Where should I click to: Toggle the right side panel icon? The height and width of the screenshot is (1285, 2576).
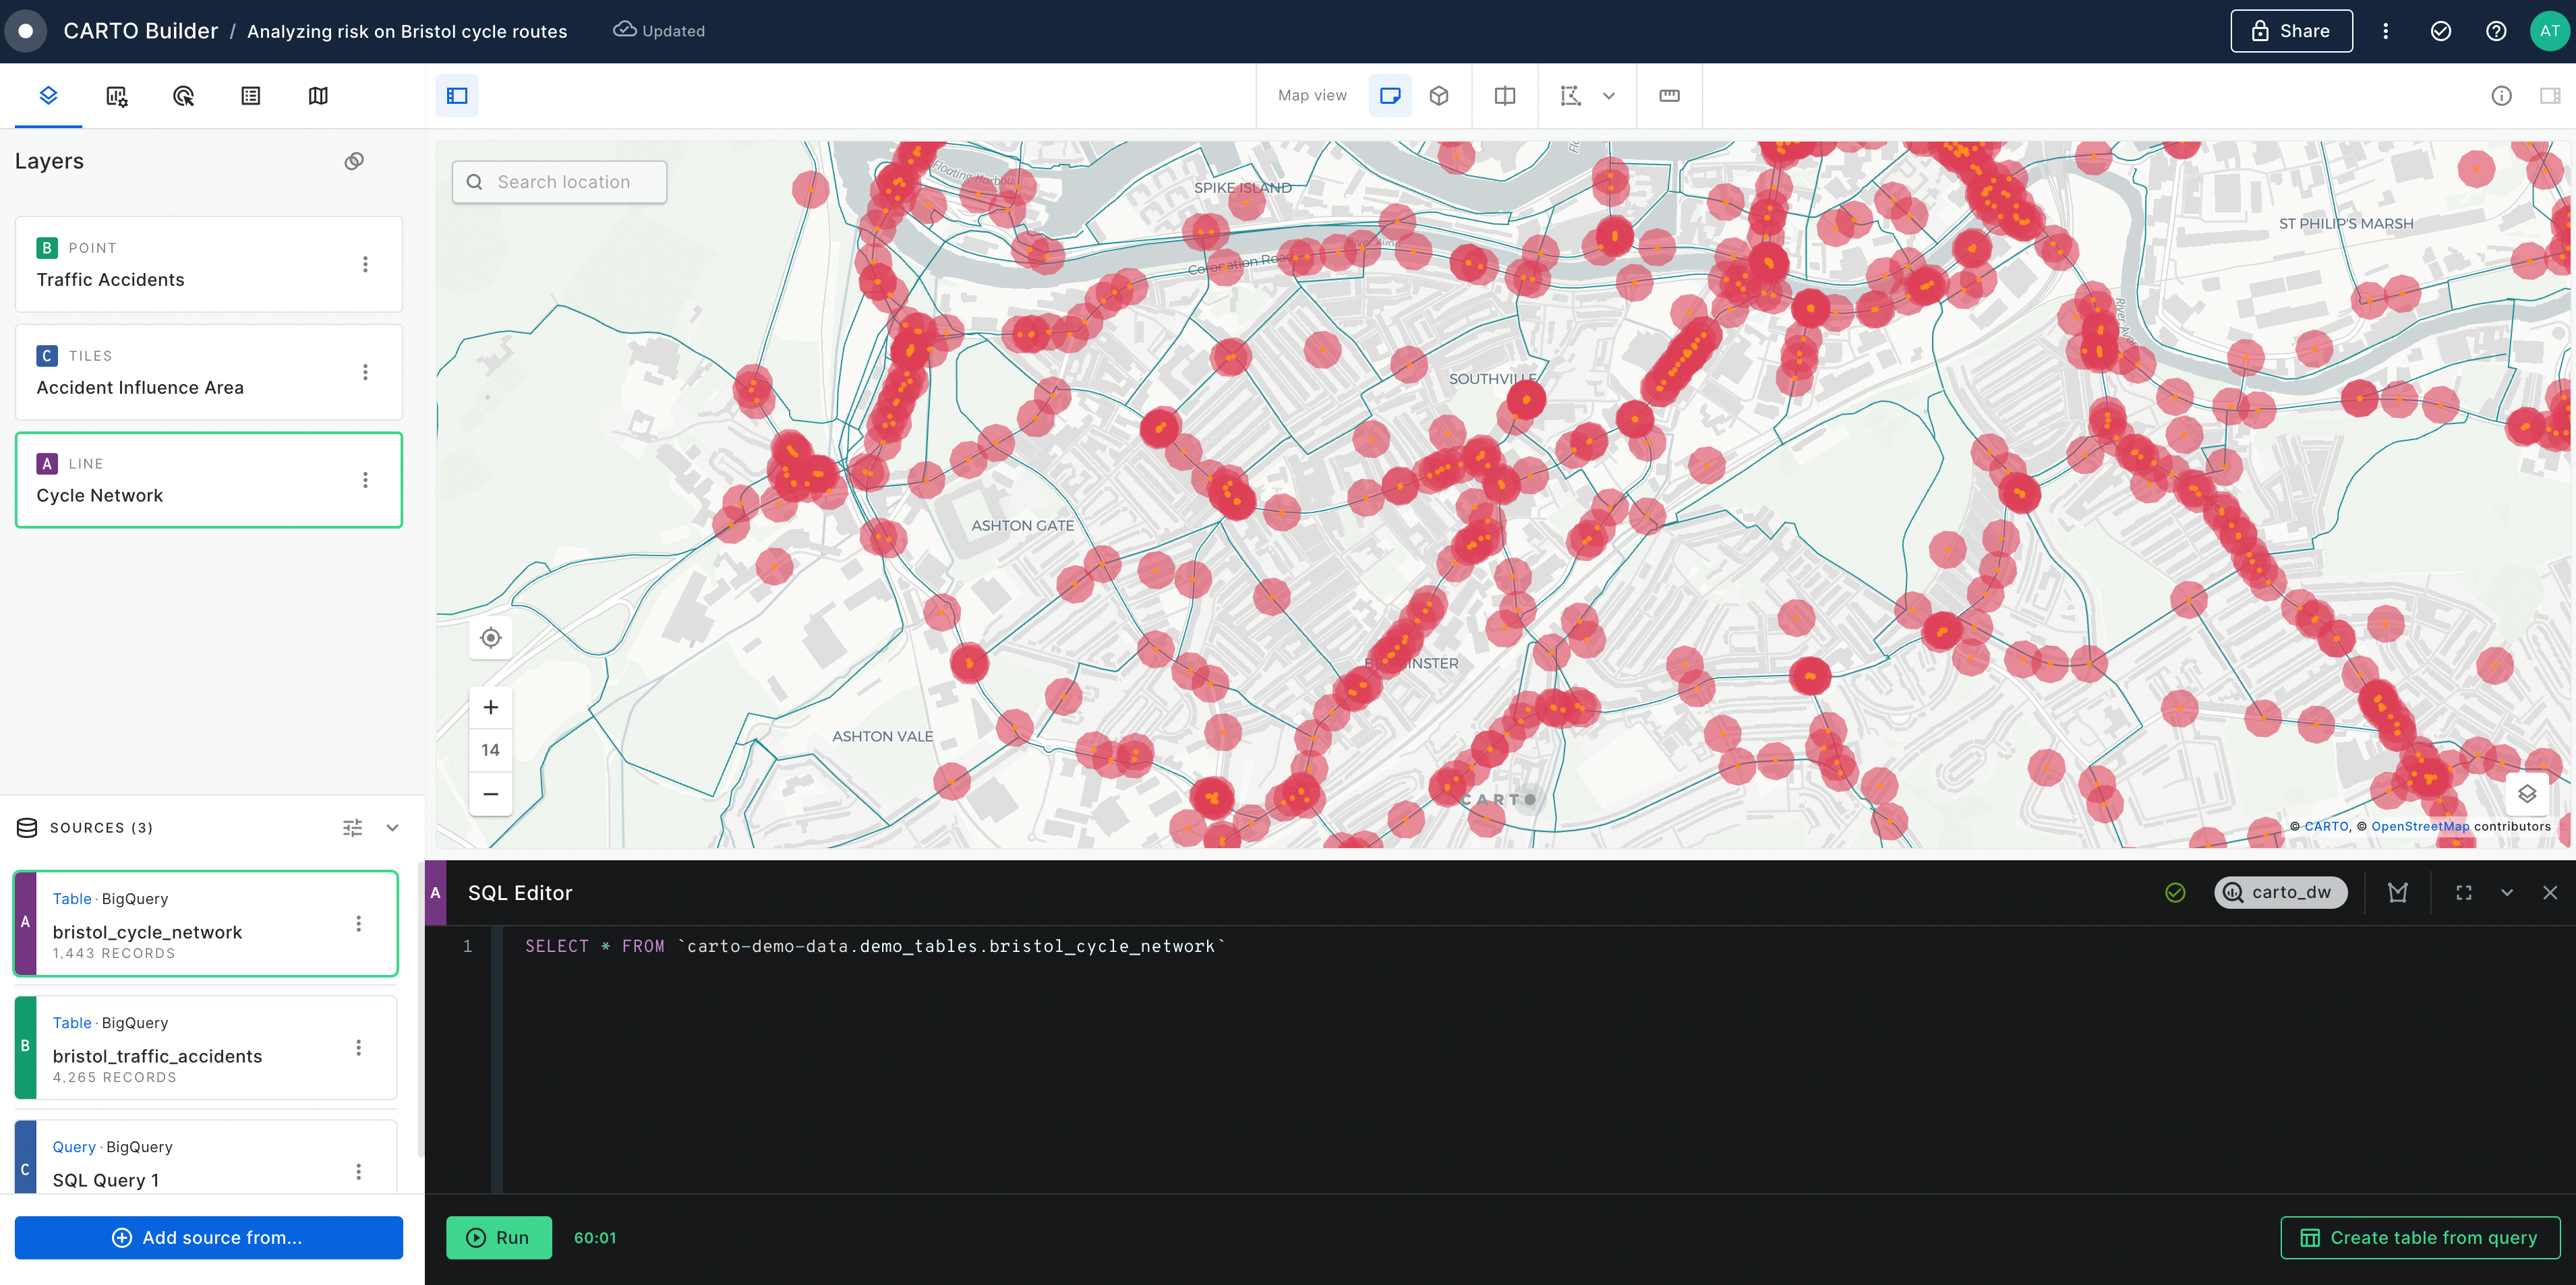pos(2550,96)
